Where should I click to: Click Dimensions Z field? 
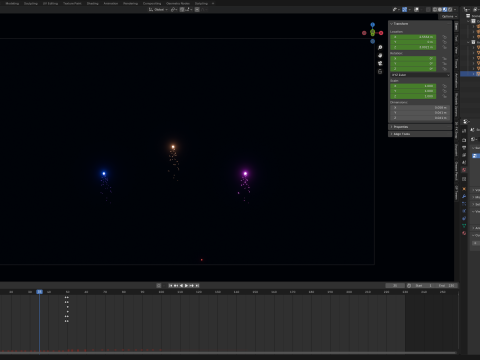[x=420, y=118]
